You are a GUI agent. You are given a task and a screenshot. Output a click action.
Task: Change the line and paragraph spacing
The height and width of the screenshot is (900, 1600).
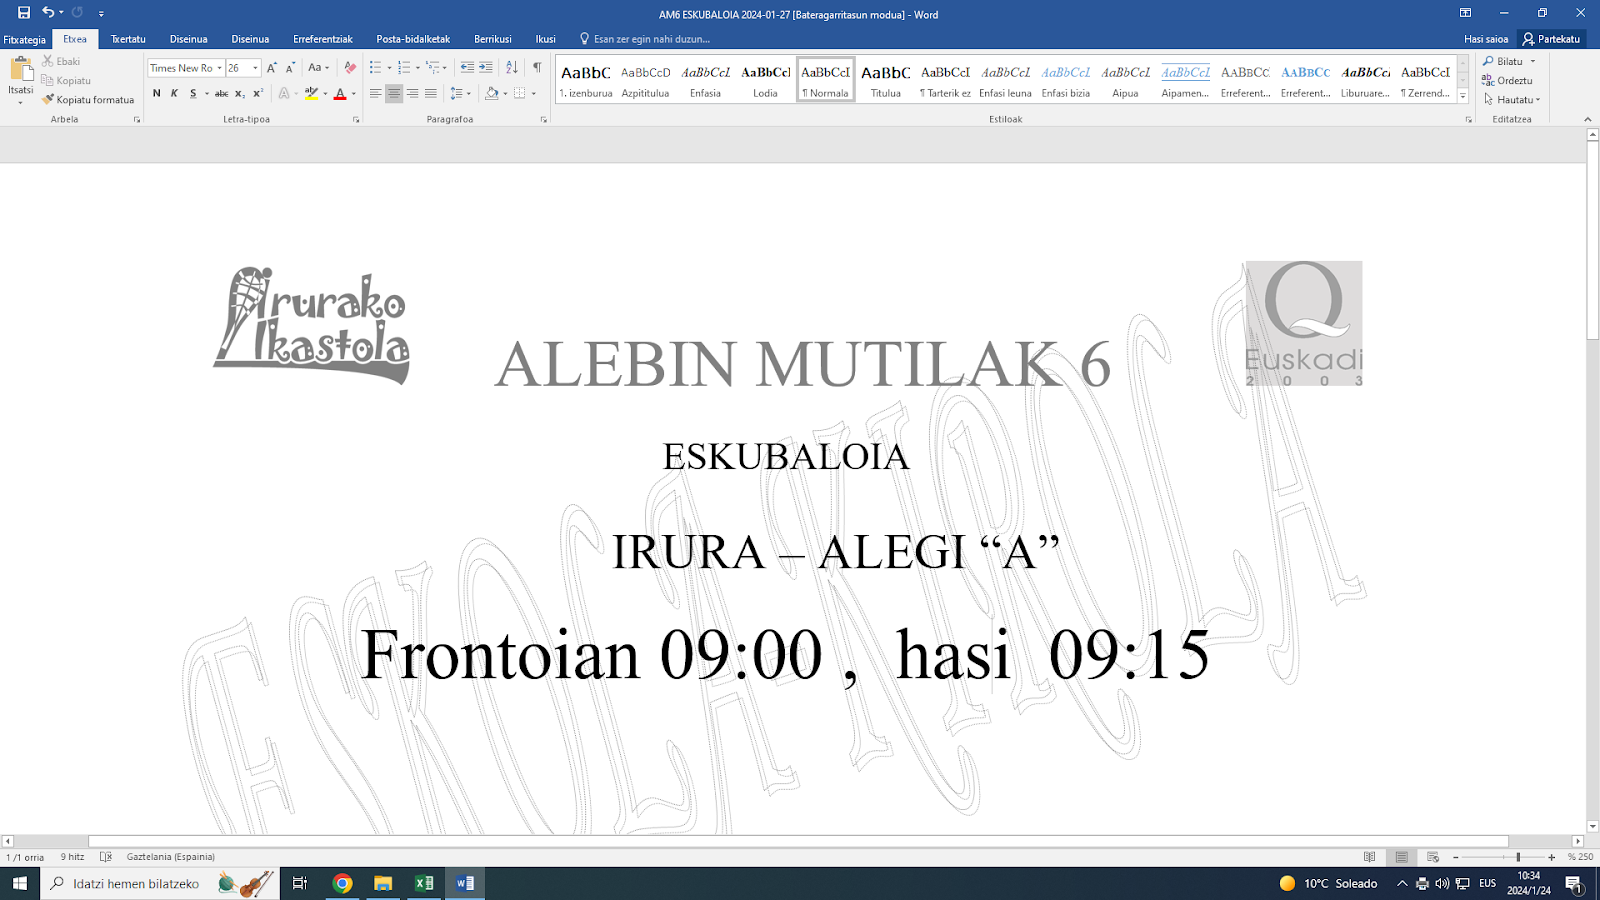click(457, 94)
